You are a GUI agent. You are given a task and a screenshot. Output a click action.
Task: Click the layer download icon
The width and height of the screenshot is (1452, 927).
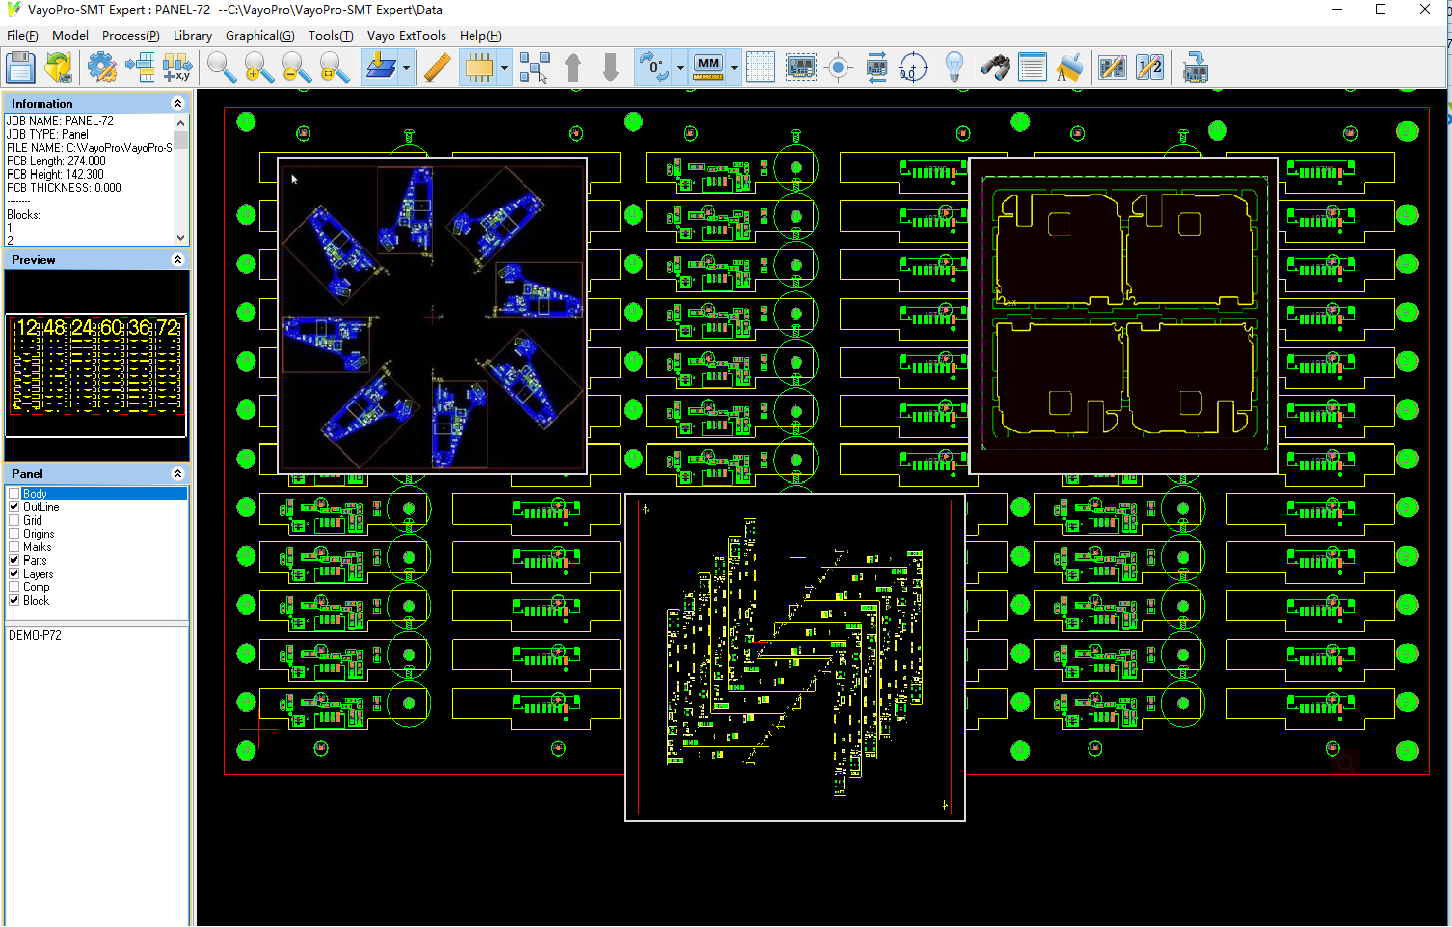(380, 68)
